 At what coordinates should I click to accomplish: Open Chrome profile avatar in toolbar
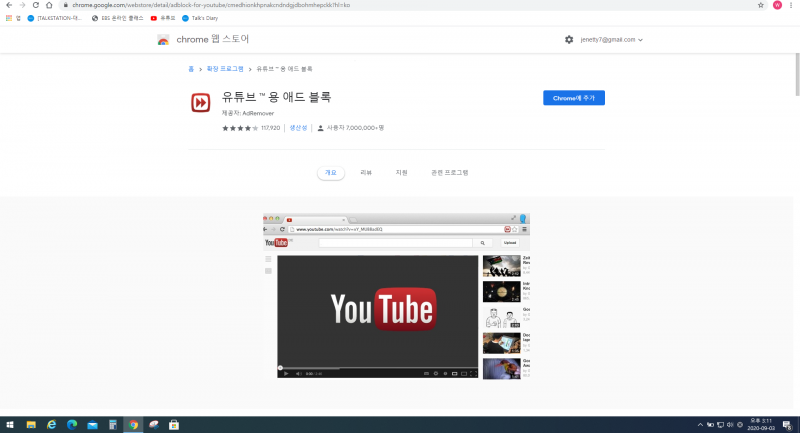tap(777, 5)
